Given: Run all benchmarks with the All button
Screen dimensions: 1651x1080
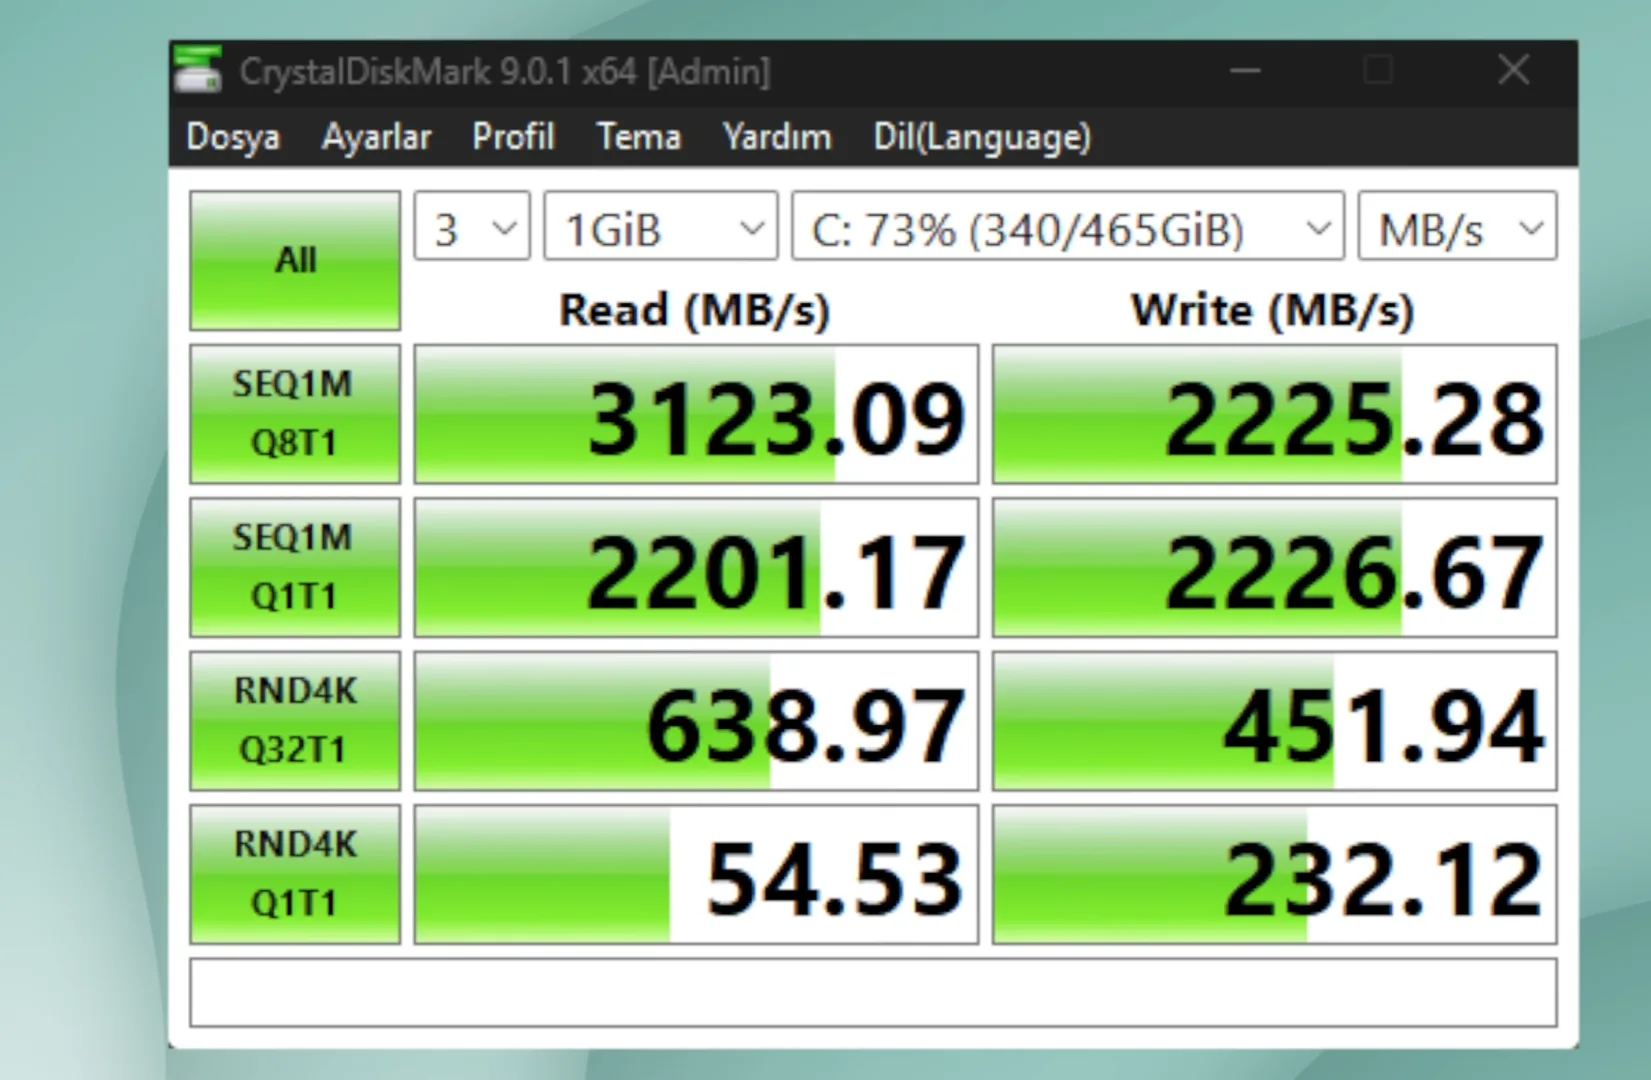Looking at the screenshot, I should (295, 260).
